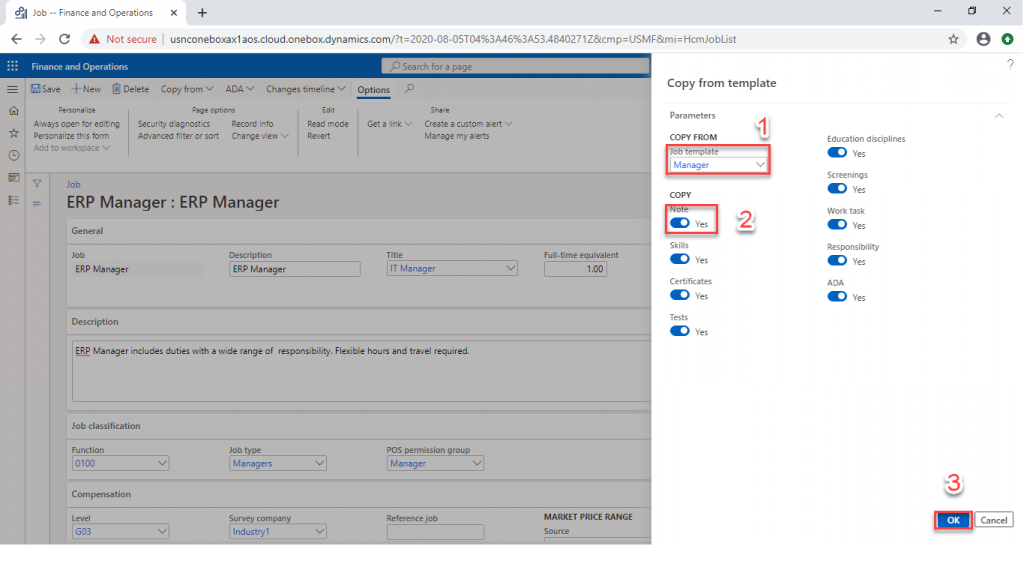The width and height of the screenshot is (1024, 576).
Task: Click Delete in action pane
Action: (x=131, y=89)
